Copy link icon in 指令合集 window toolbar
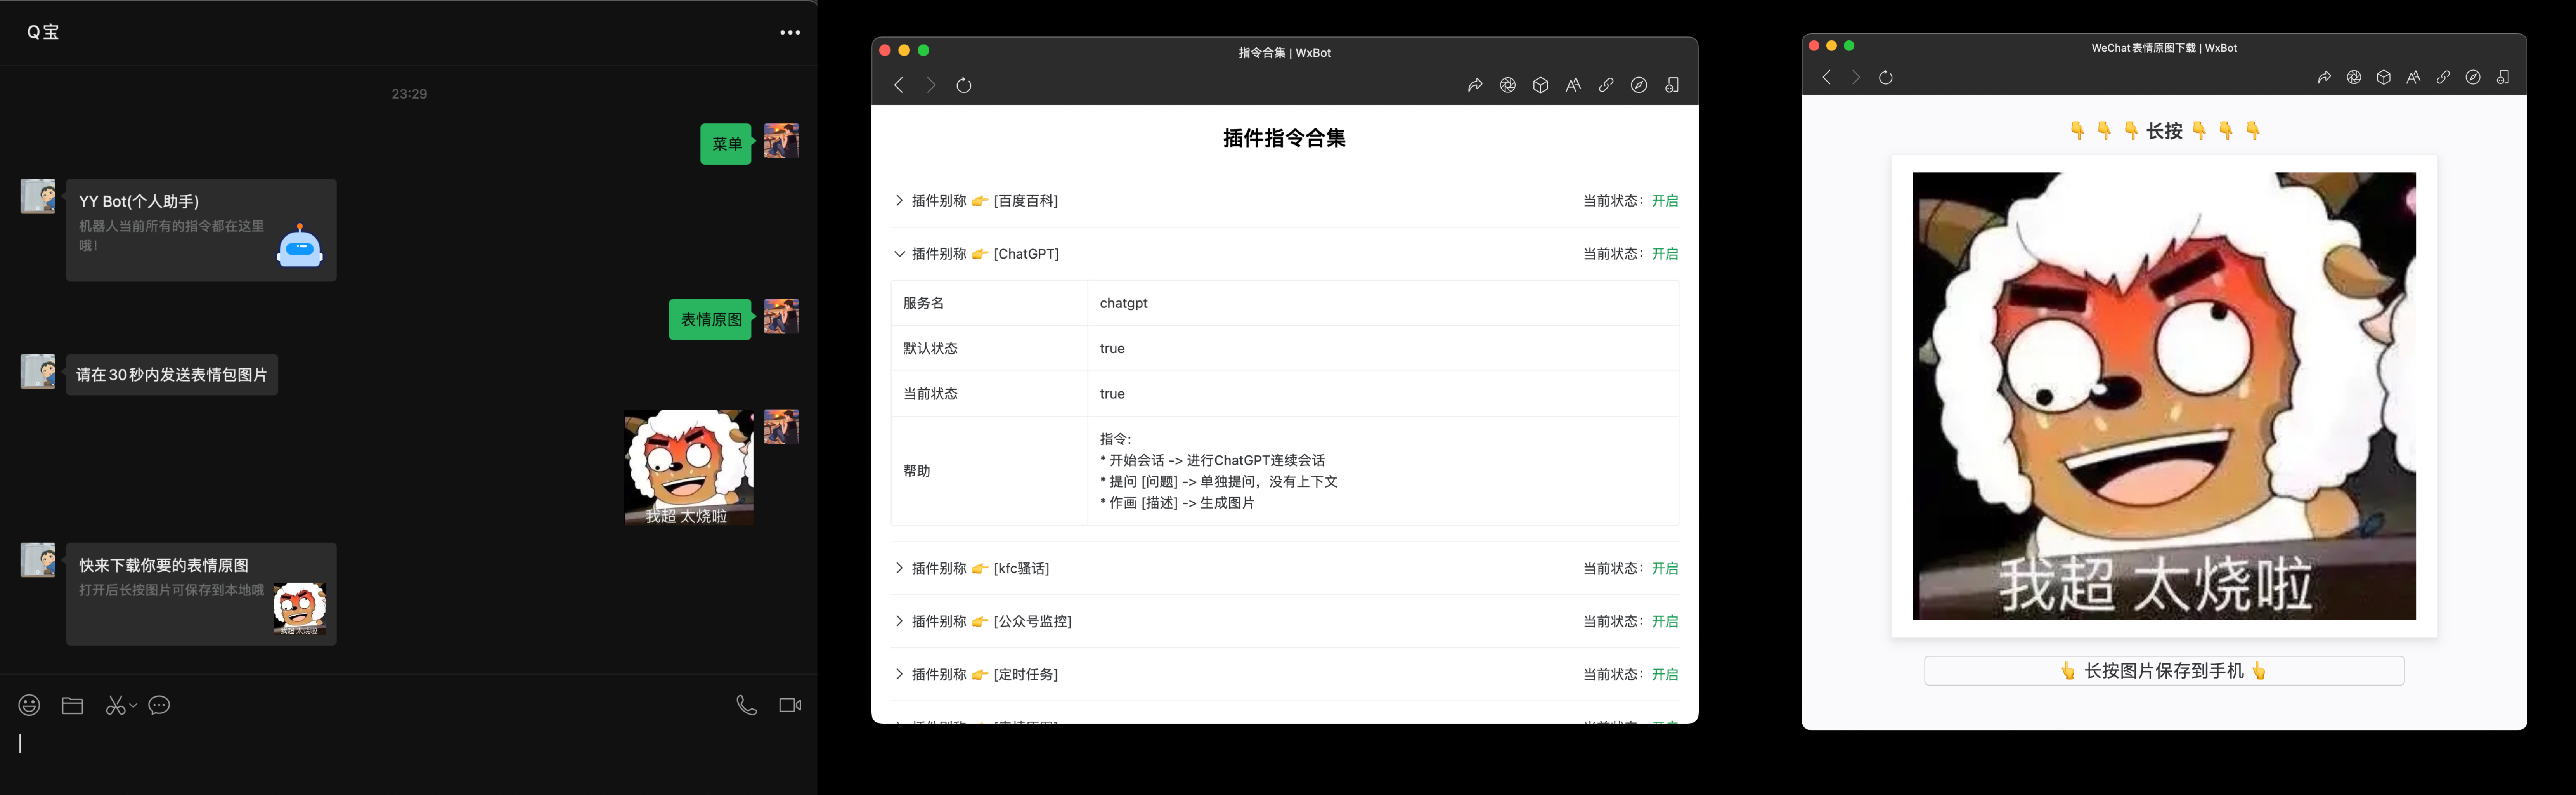The image size is (2576, 795). [x=1606, y=85]
